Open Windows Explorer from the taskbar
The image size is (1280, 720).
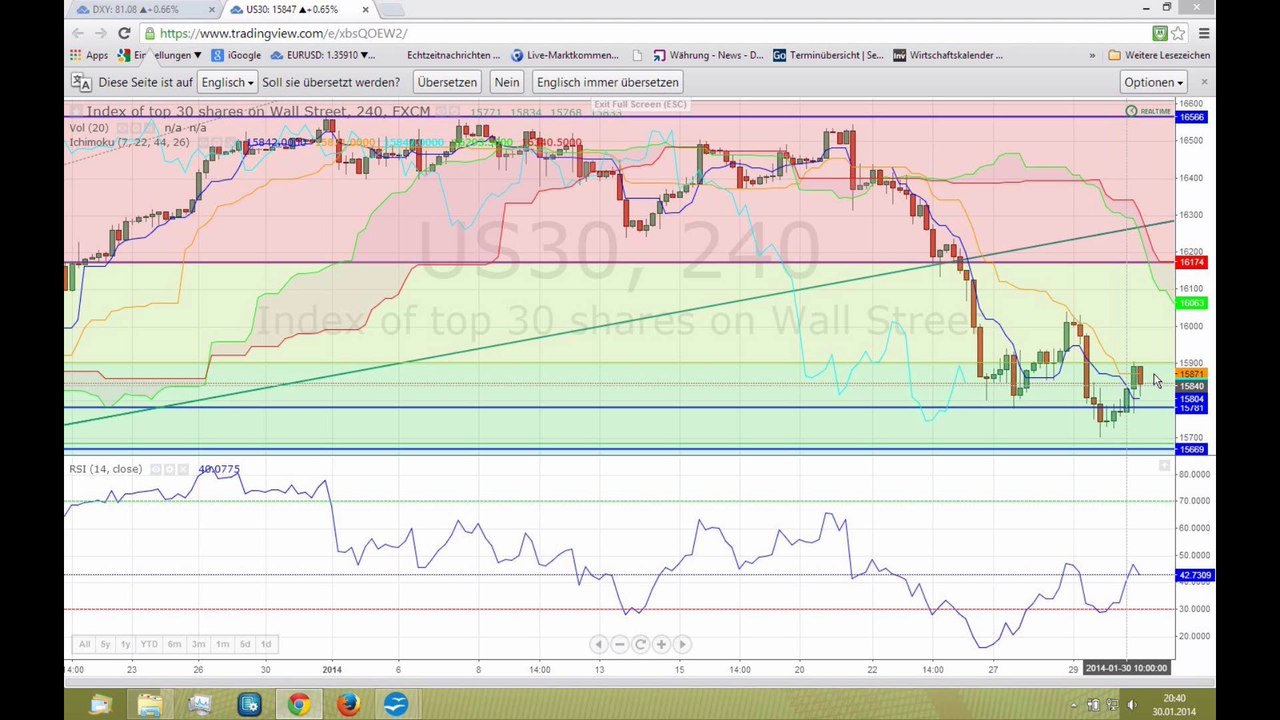coord(150,705)
